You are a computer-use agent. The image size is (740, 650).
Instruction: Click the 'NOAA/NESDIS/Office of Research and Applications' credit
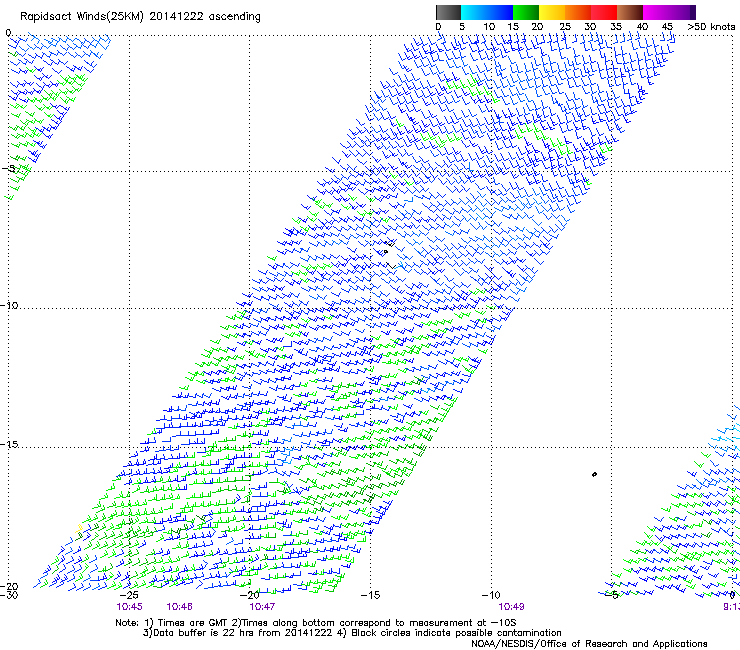tap(589, 644)
